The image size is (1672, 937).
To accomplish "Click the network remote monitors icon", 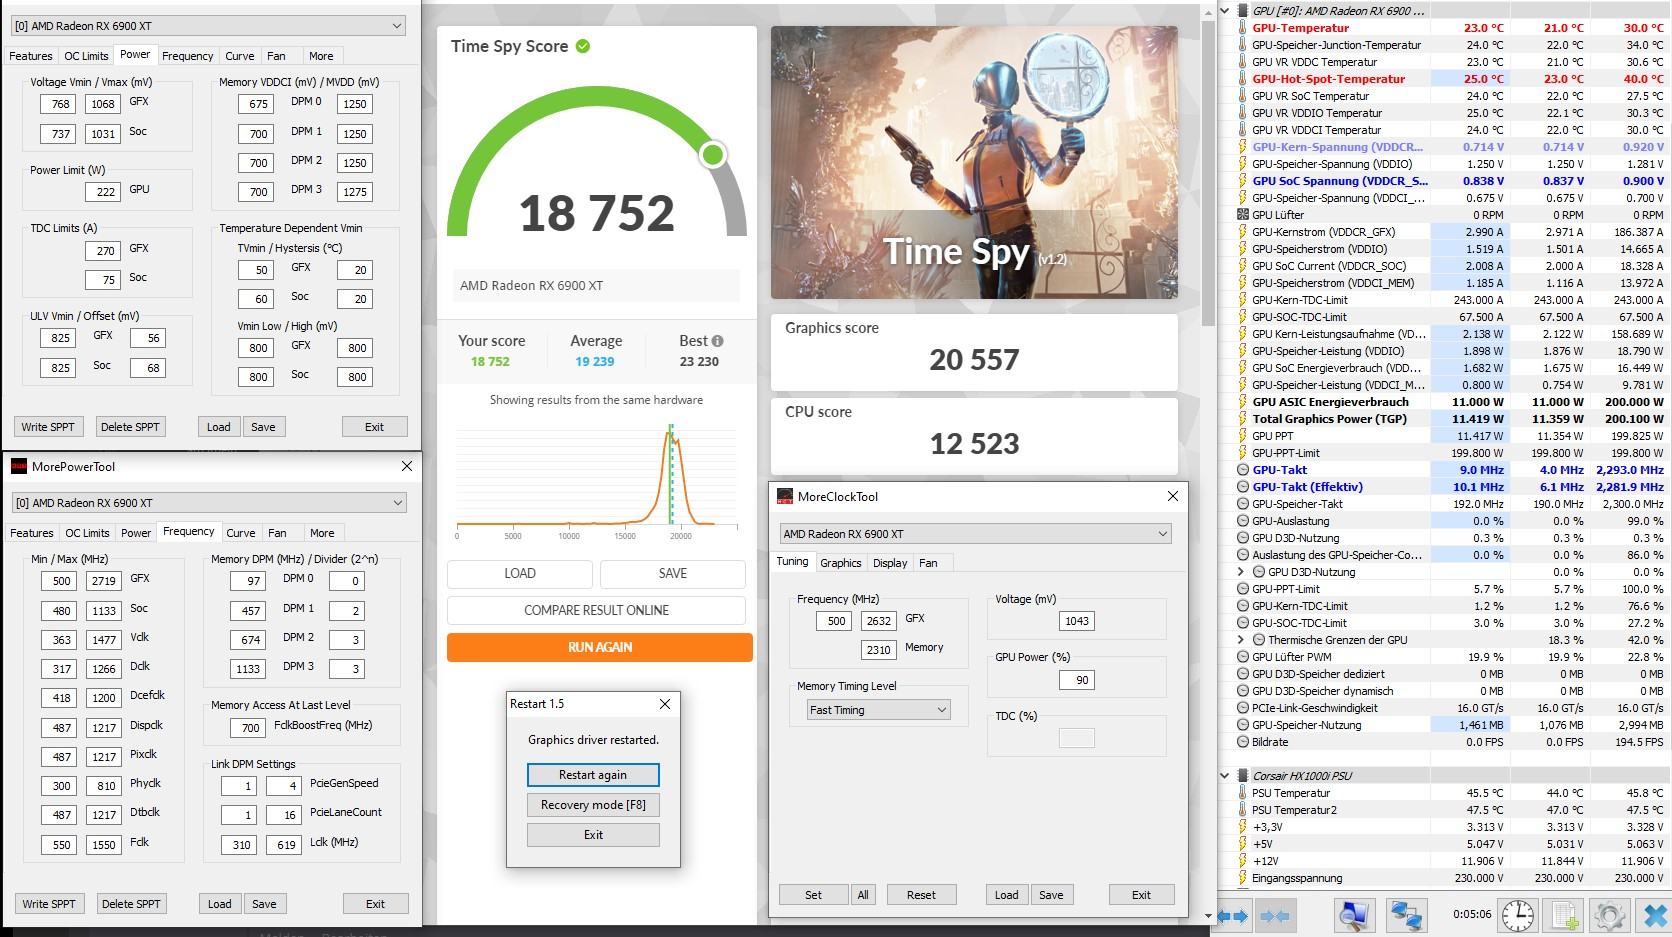I will click(1406, 915).
